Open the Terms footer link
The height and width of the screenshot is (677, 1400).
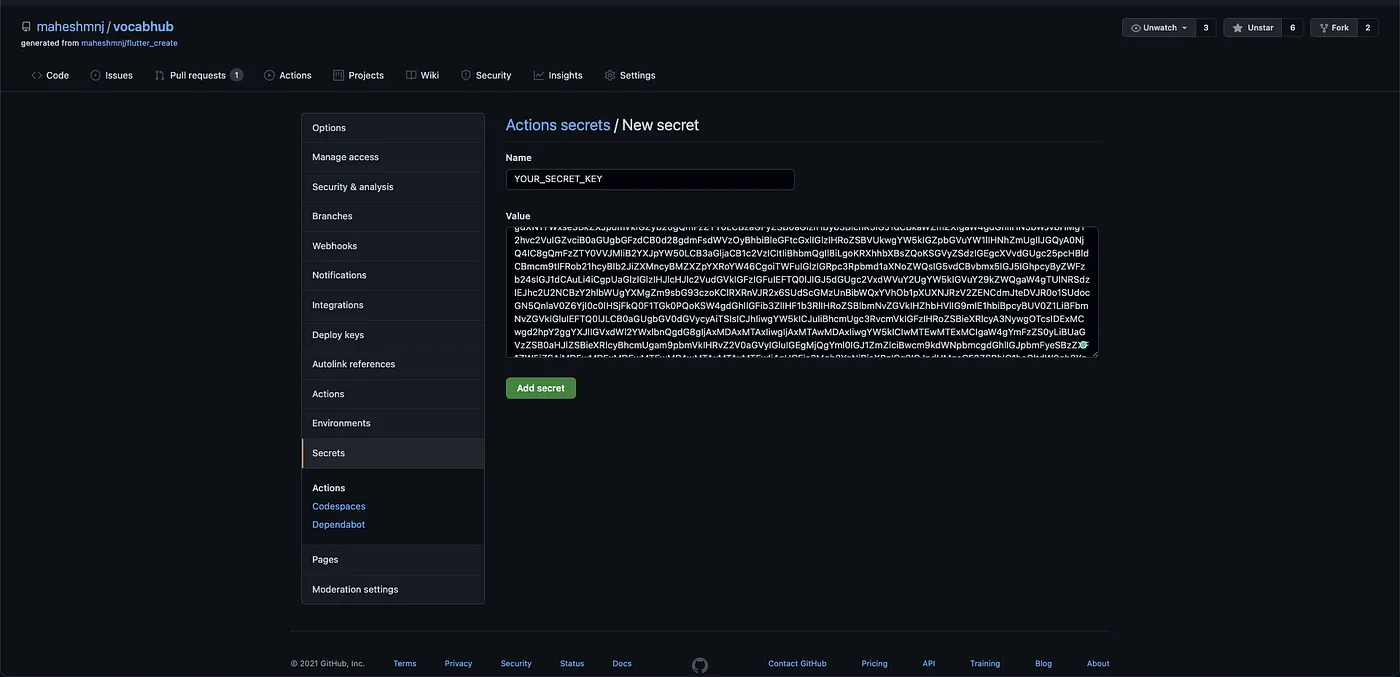pyautogui.click(x=405, y=664)
